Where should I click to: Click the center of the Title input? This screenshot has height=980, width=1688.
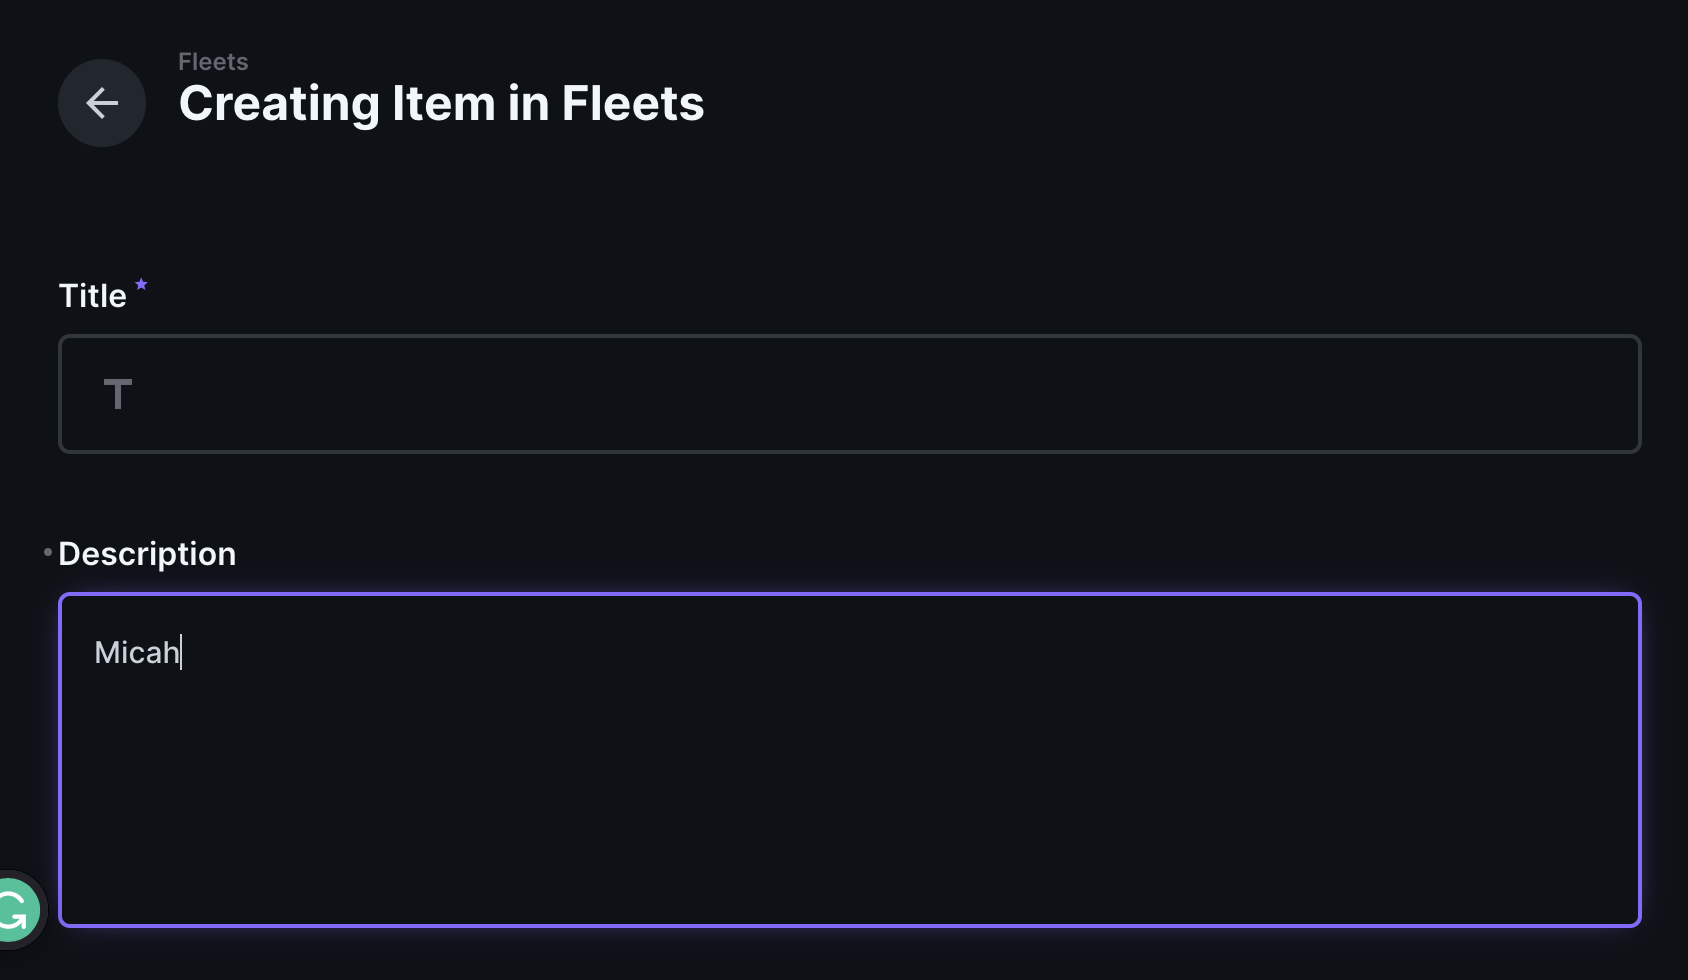[849, 394]
